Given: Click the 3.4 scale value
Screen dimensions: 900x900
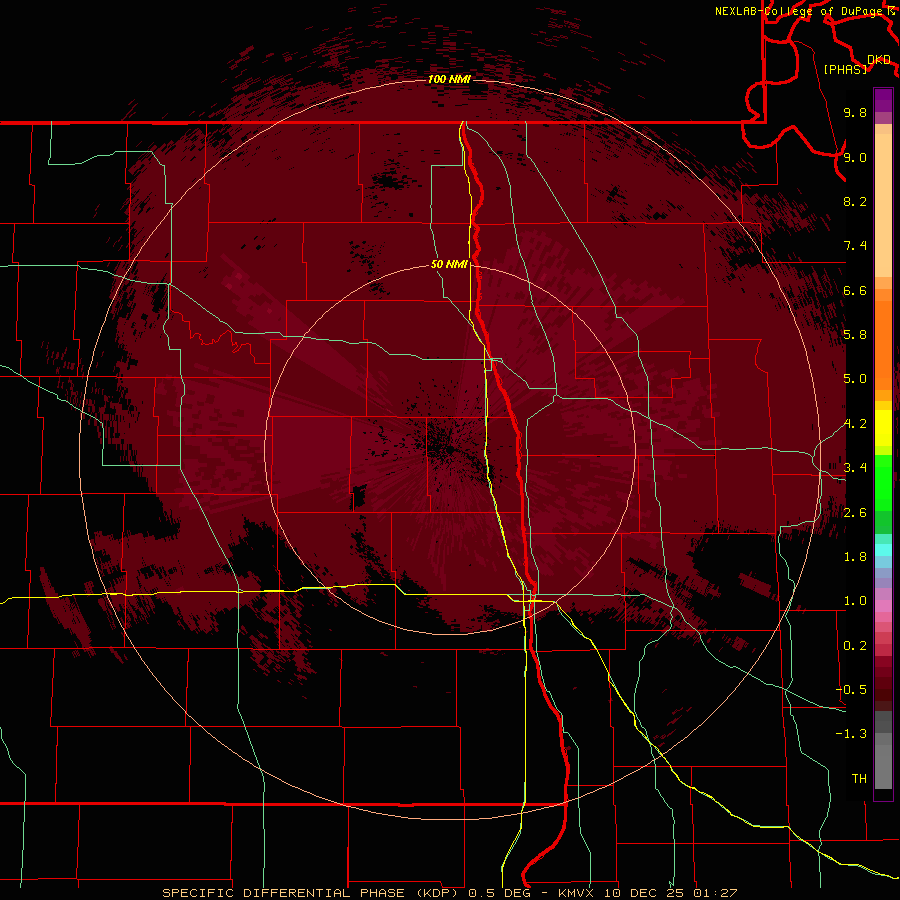Looking at the screenshot, I should click(x=855, y=468).
